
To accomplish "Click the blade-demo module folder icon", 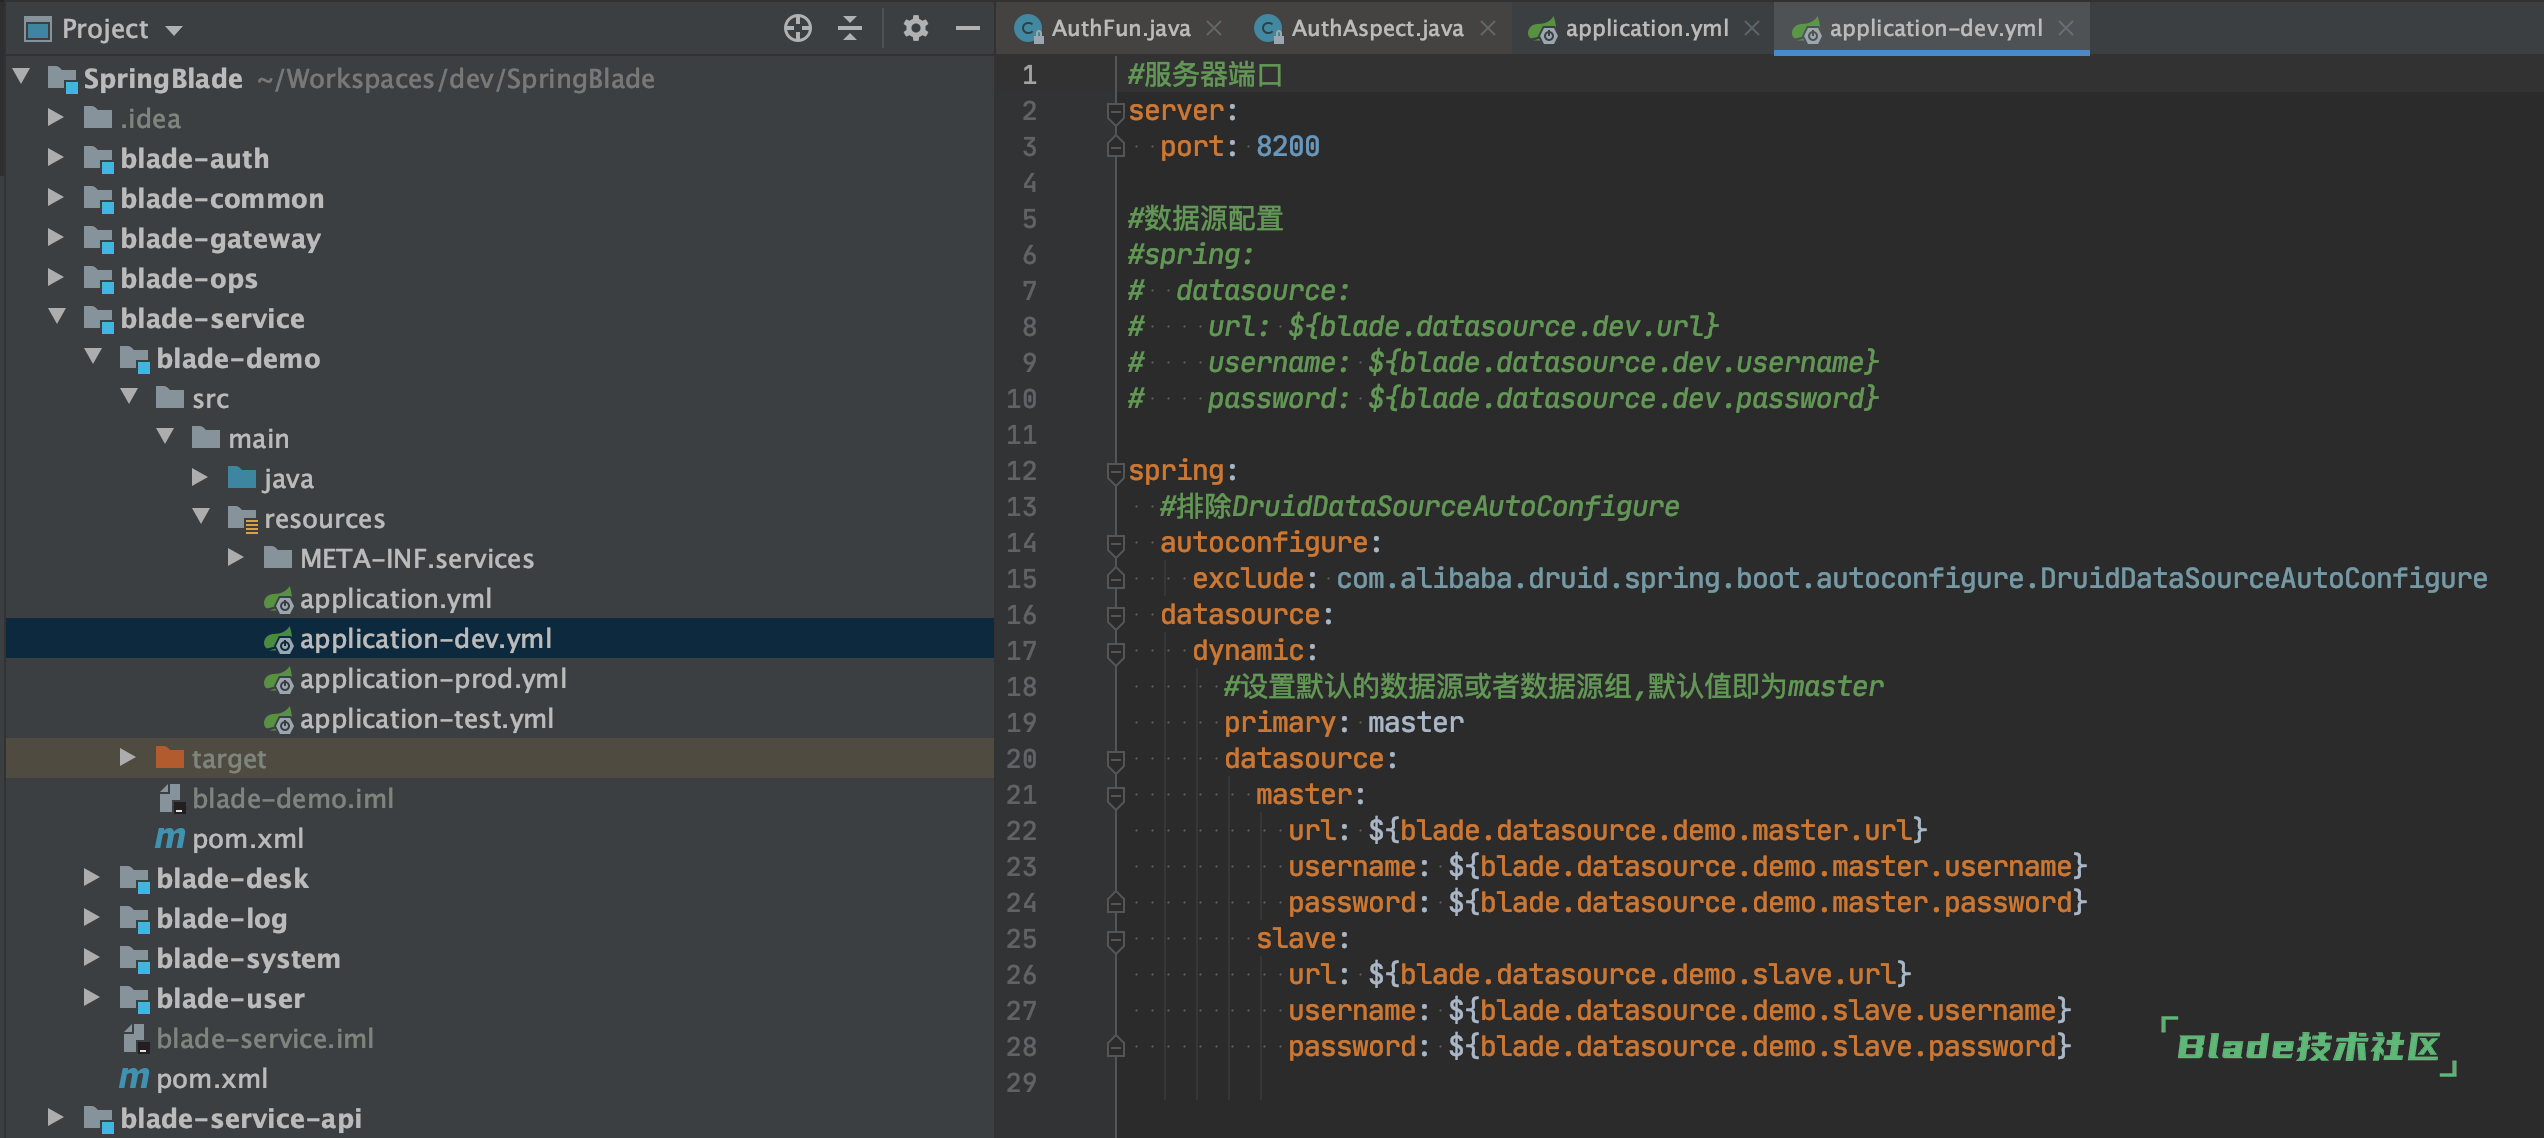I will [135, 358].
